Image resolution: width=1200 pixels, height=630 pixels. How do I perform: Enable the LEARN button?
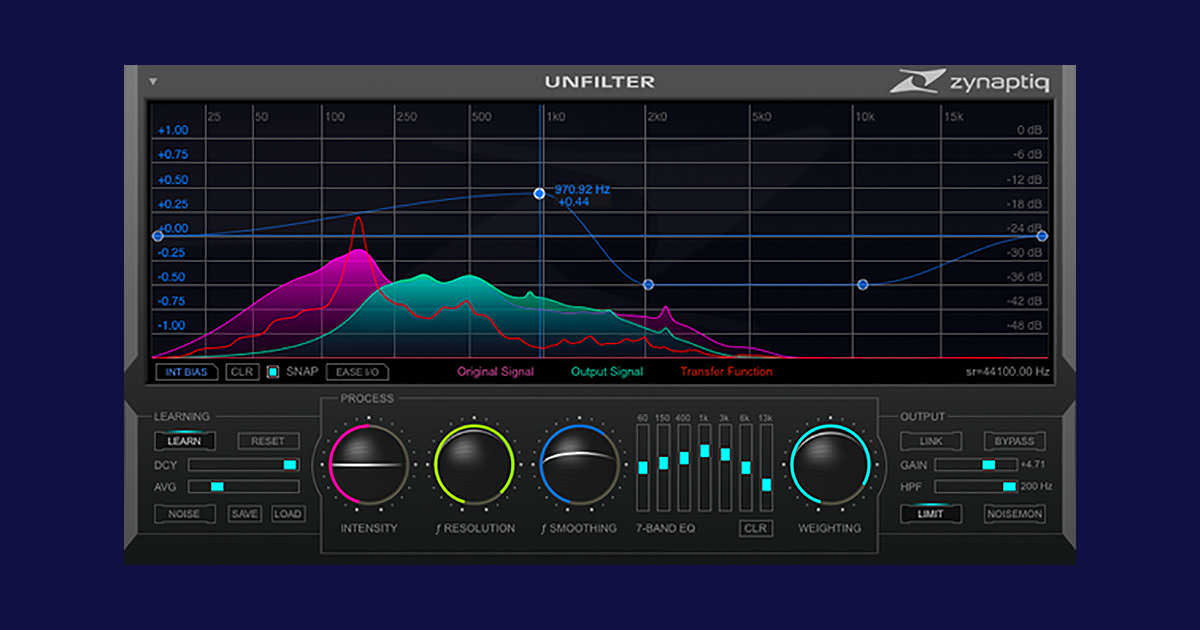(184, 441)
